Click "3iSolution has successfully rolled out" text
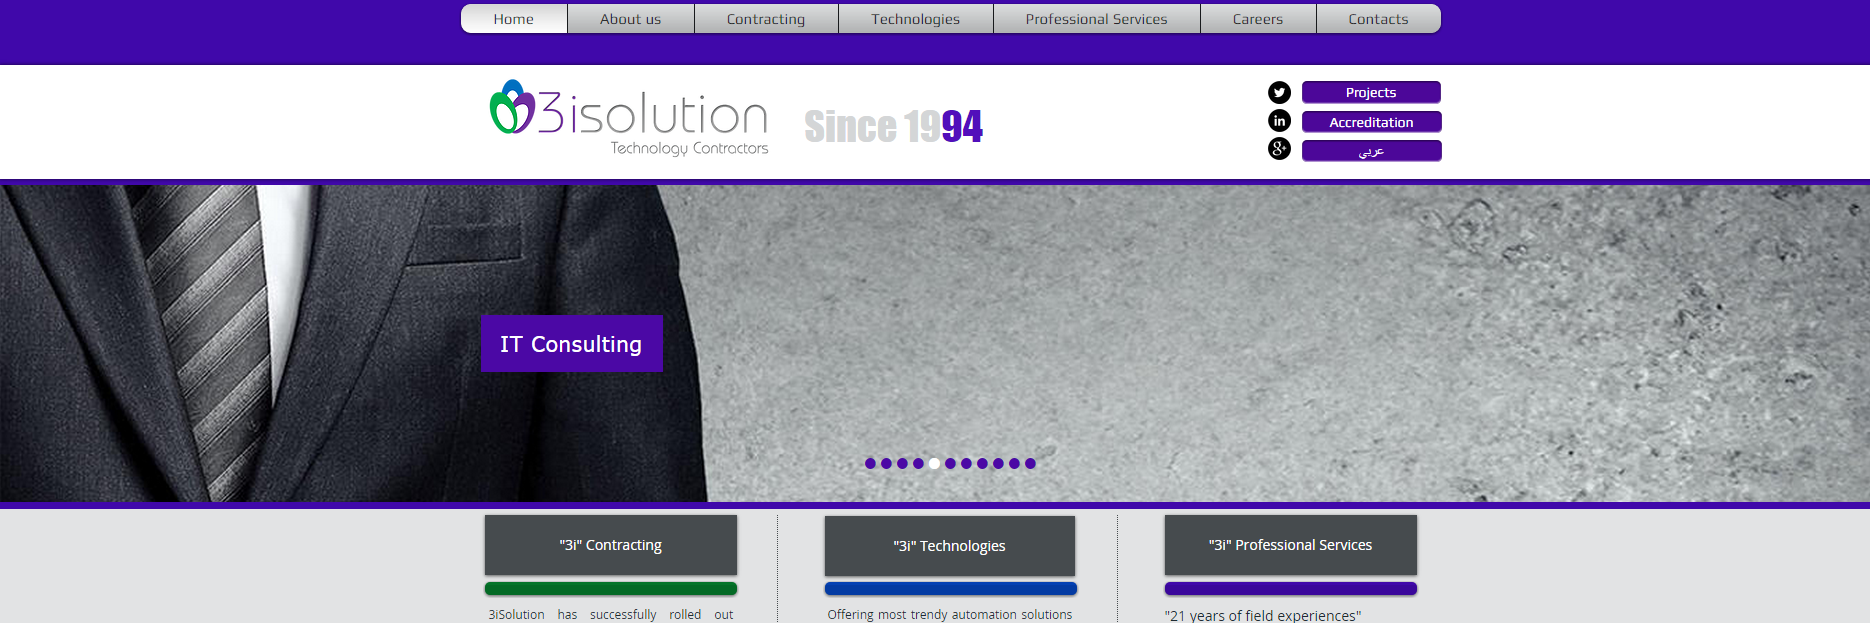This screenshot has height=623, width=1870. pos(611,614)
